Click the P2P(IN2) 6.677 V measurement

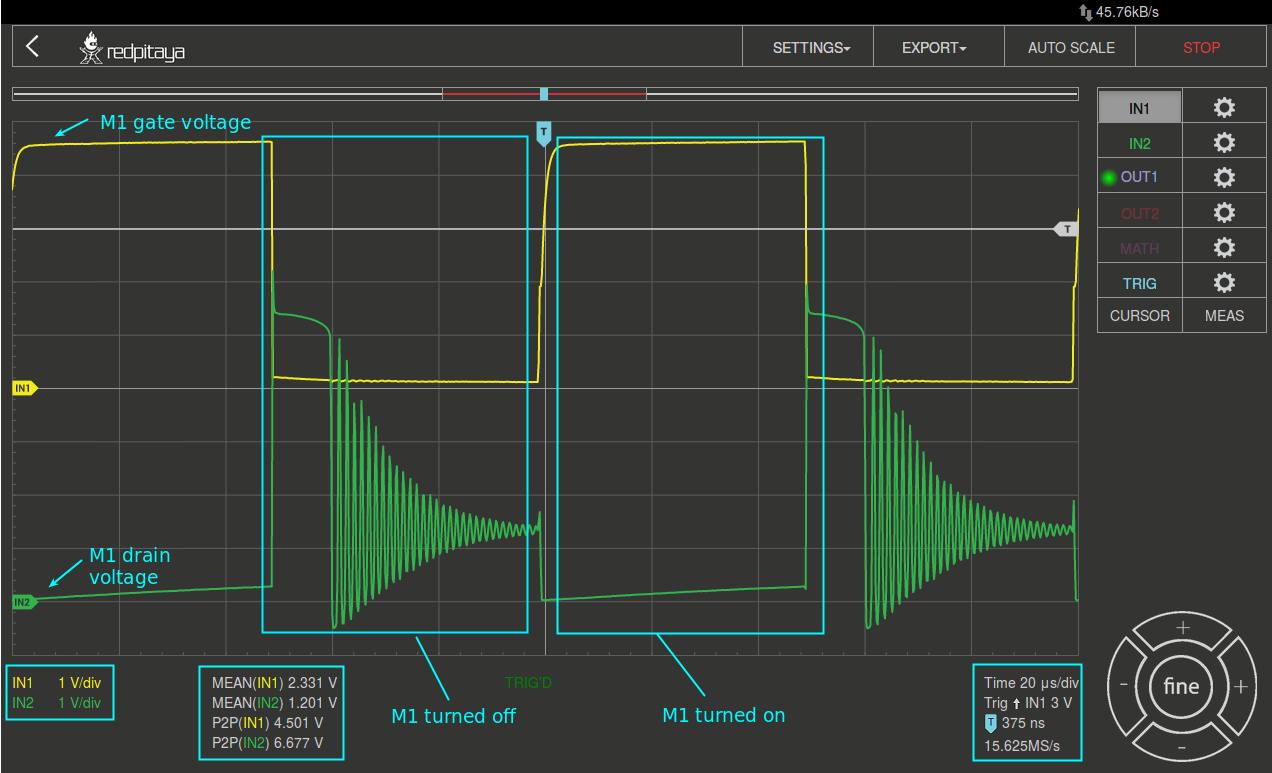(x=267, y=742)
